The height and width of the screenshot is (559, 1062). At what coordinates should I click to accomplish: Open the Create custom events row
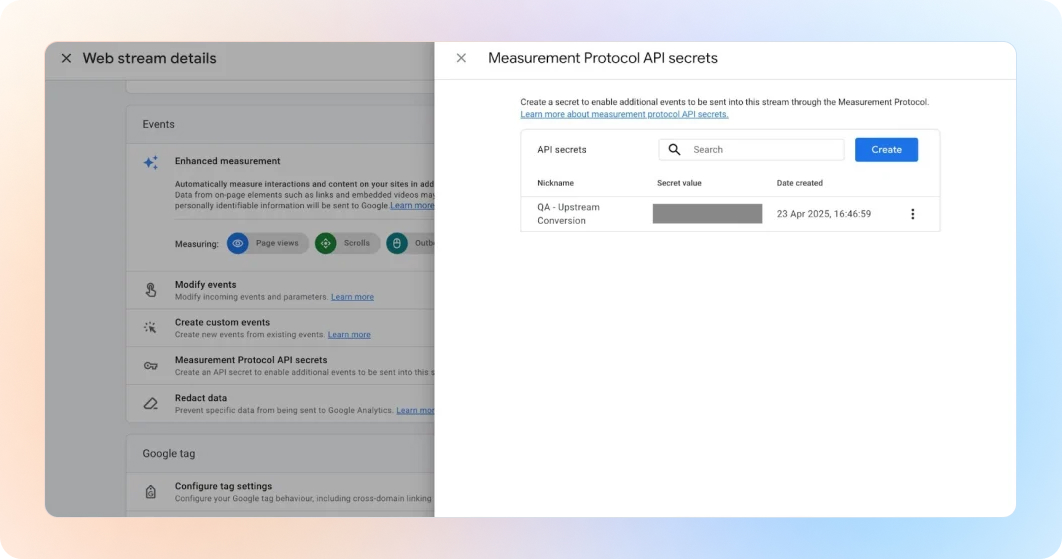click(x=280, y=328)
